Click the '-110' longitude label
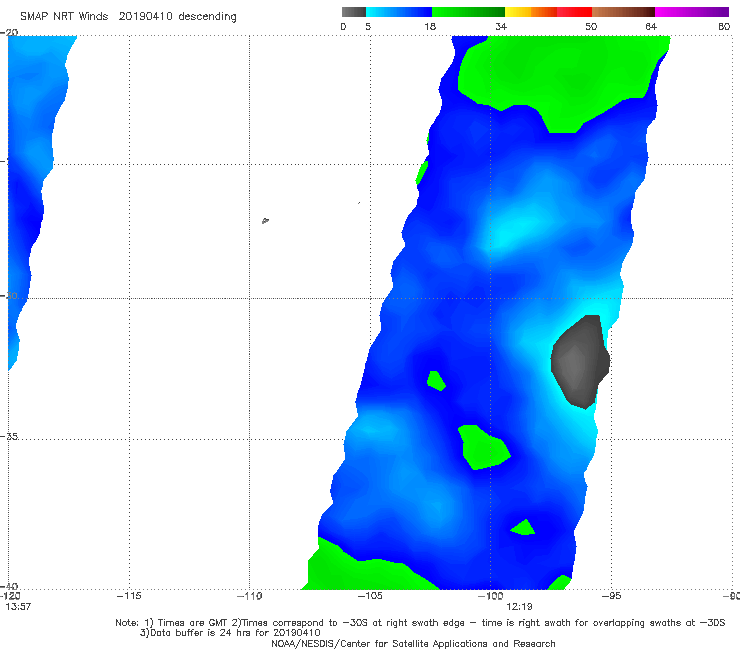The width and height of the screenshot is (740, 650). [x=249, y=596]
